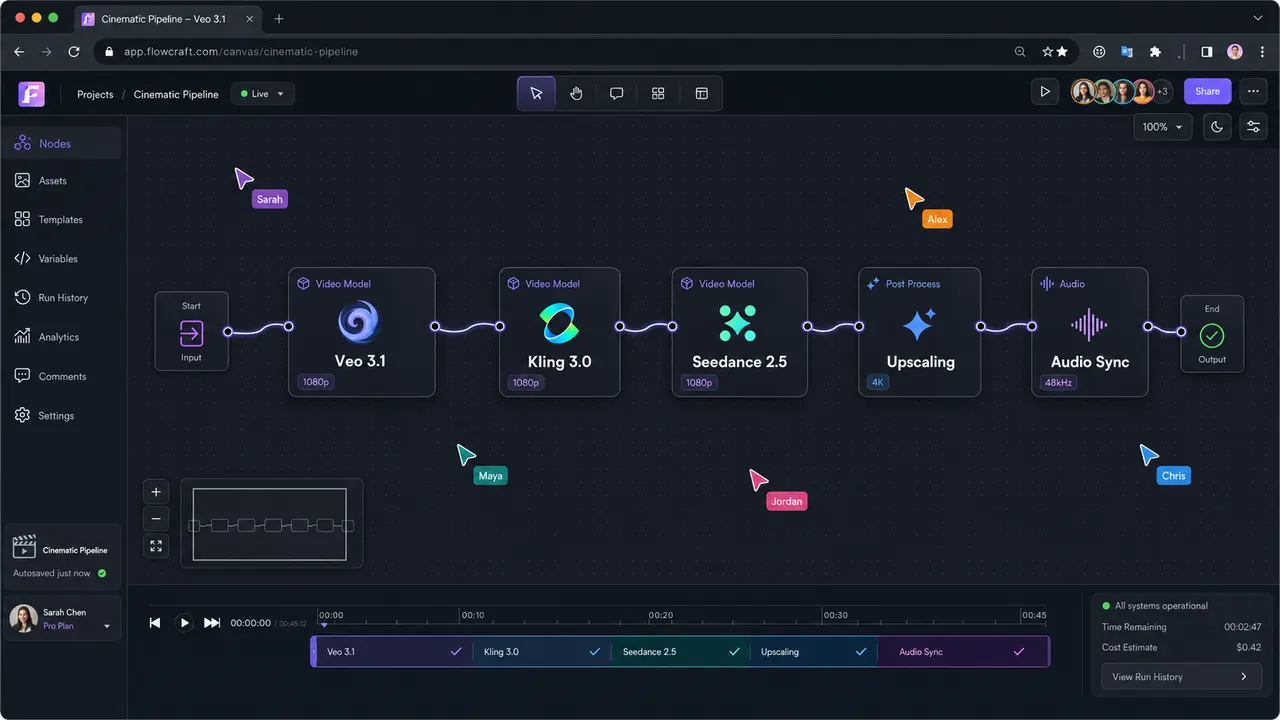Screen dimensions: 1280x720
Task: Click the timeline playhead marker at 00:00
Action: 324,625
